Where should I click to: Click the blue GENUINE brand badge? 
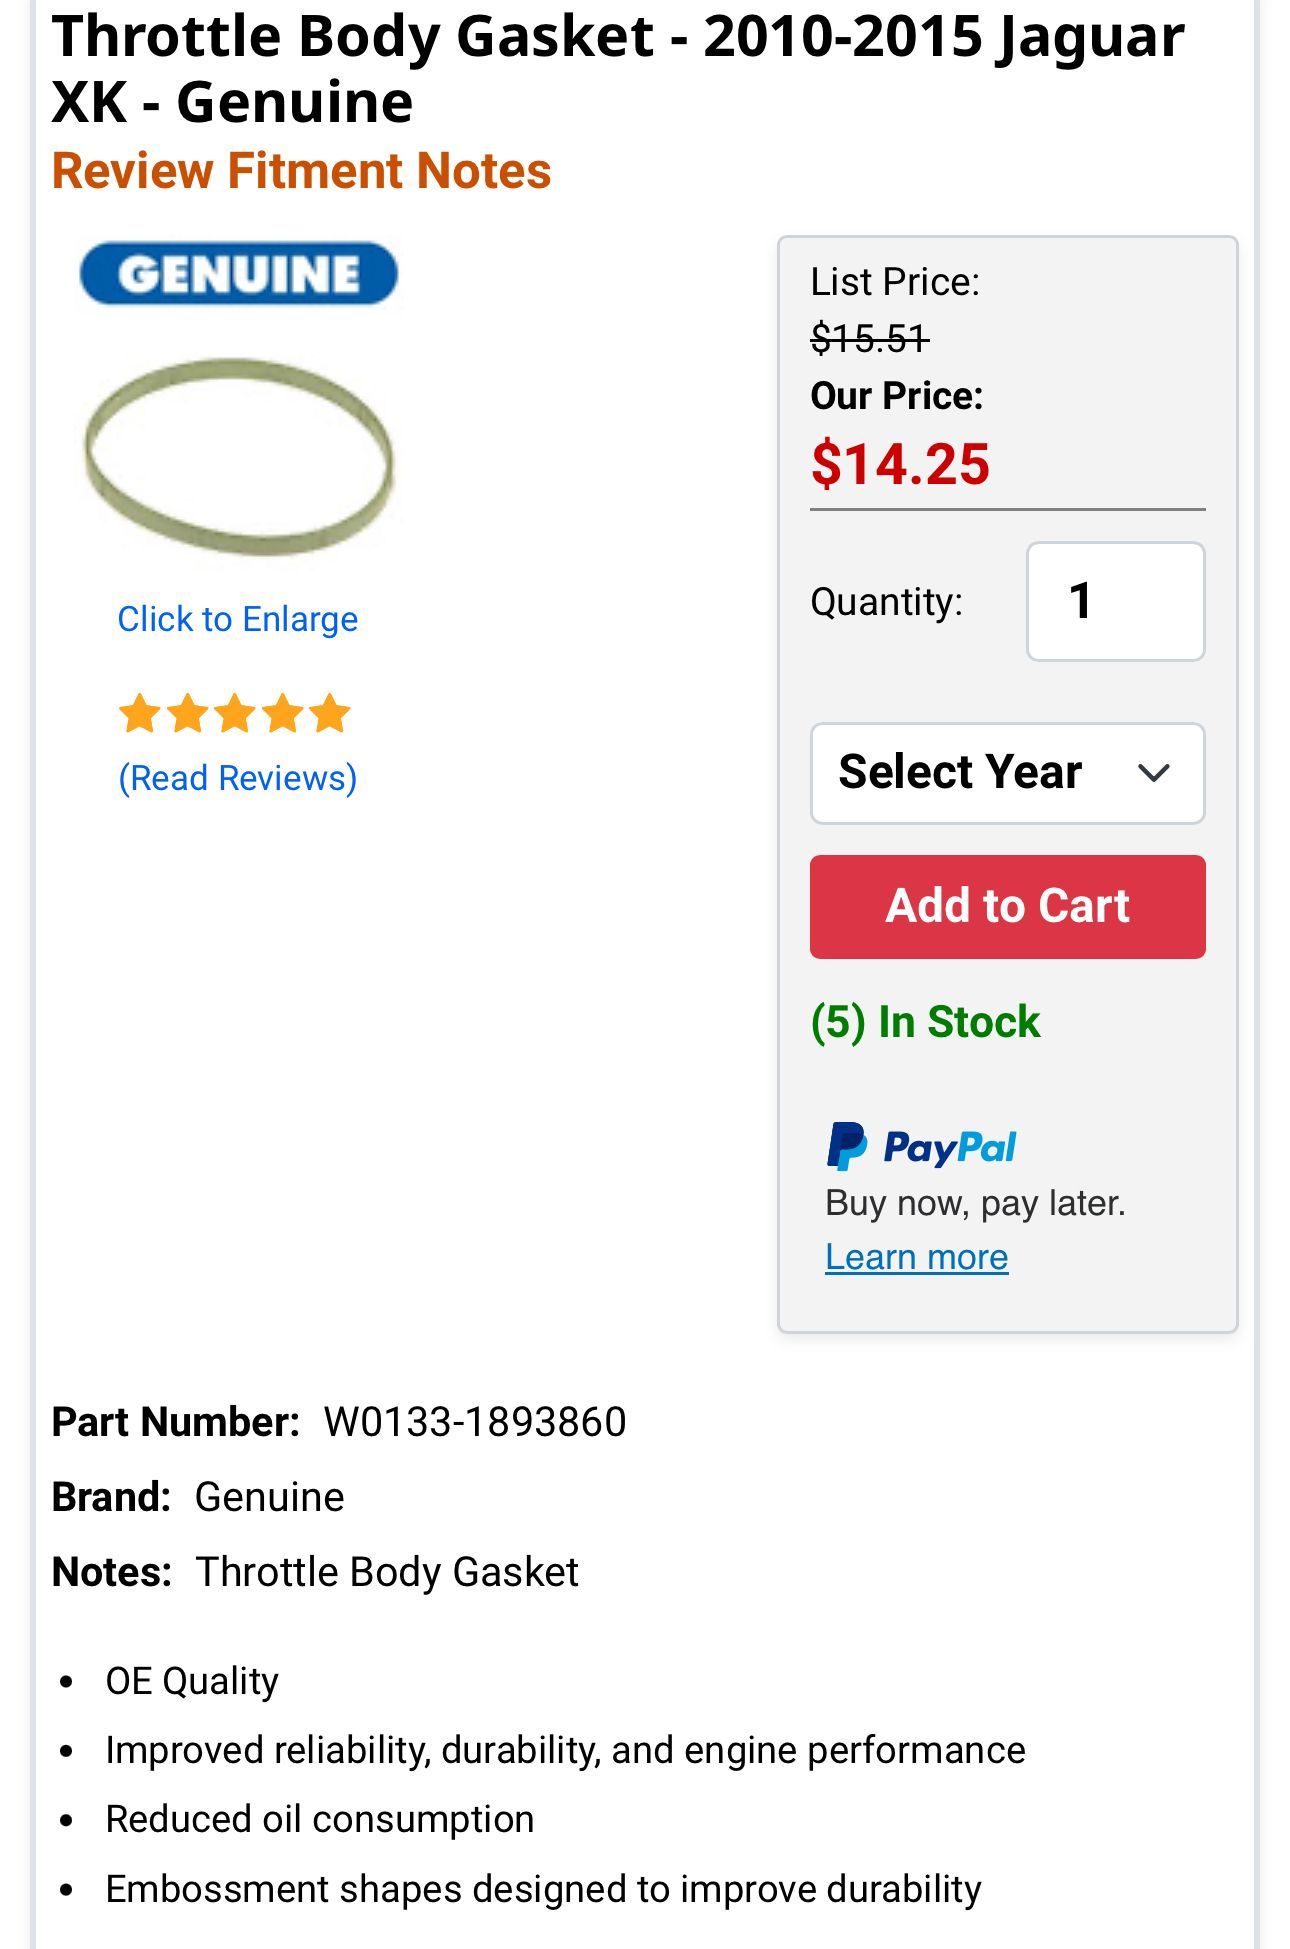tap(238, 273)
